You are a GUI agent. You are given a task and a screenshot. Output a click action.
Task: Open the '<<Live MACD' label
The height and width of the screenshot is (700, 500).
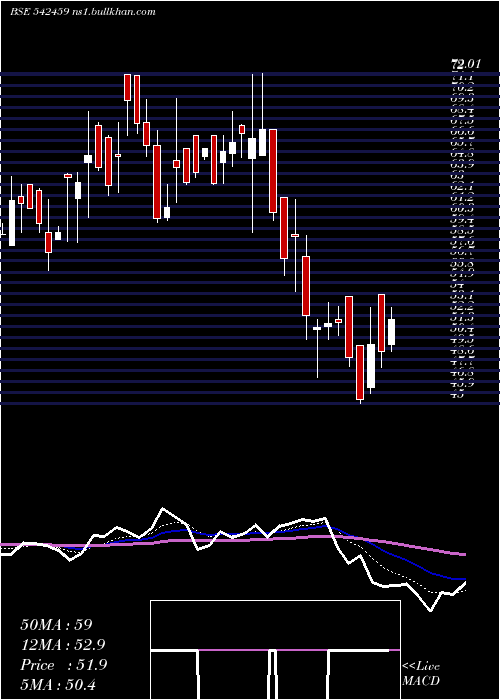click(x=421, y=674)
